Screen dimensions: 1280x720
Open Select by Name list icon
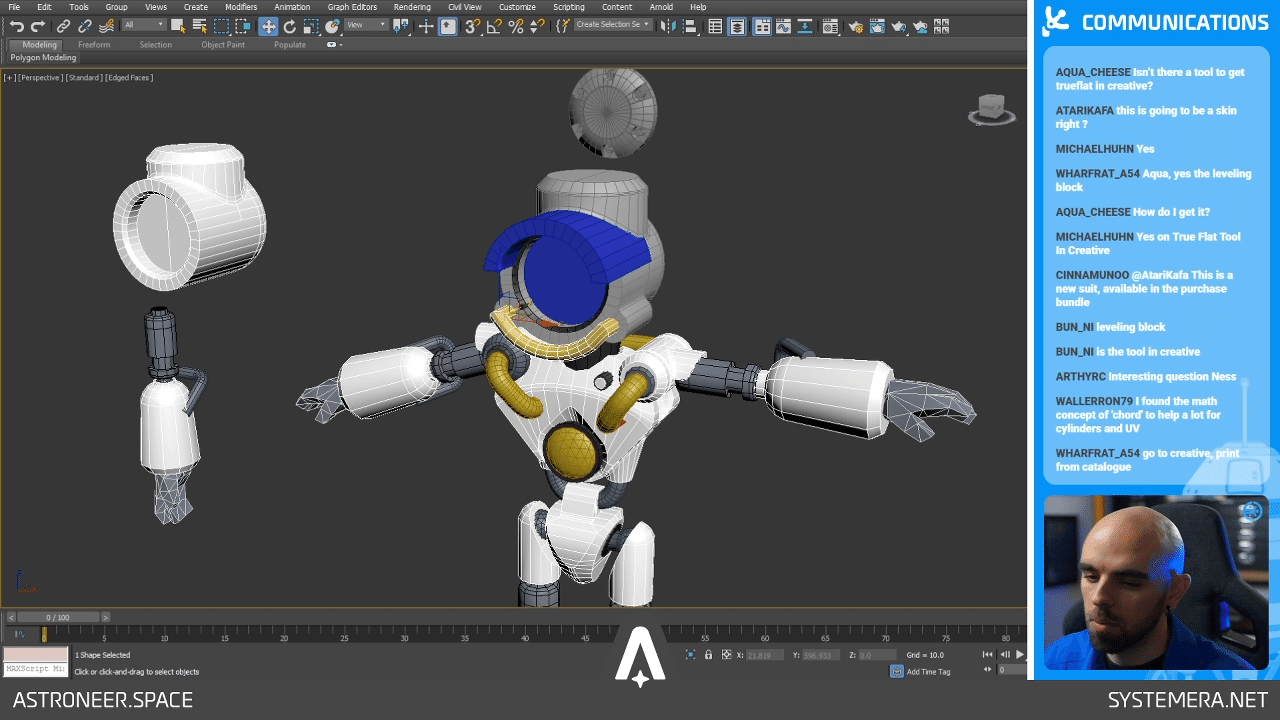coord(199,26)
